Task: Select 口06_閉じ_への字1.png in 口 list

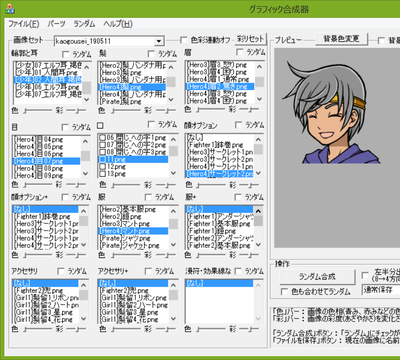Action: (133, 138)
